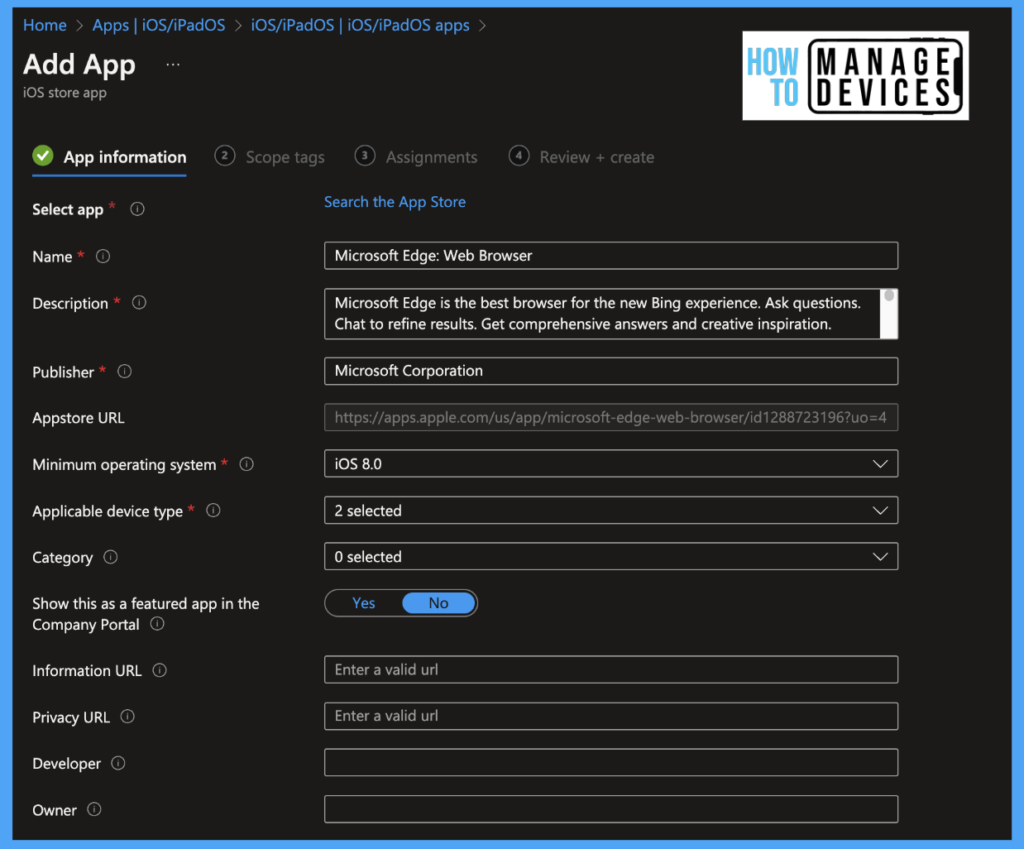Click the Information URL input field
Viewport: 1024px width, 849px height.
coord(611,669)
